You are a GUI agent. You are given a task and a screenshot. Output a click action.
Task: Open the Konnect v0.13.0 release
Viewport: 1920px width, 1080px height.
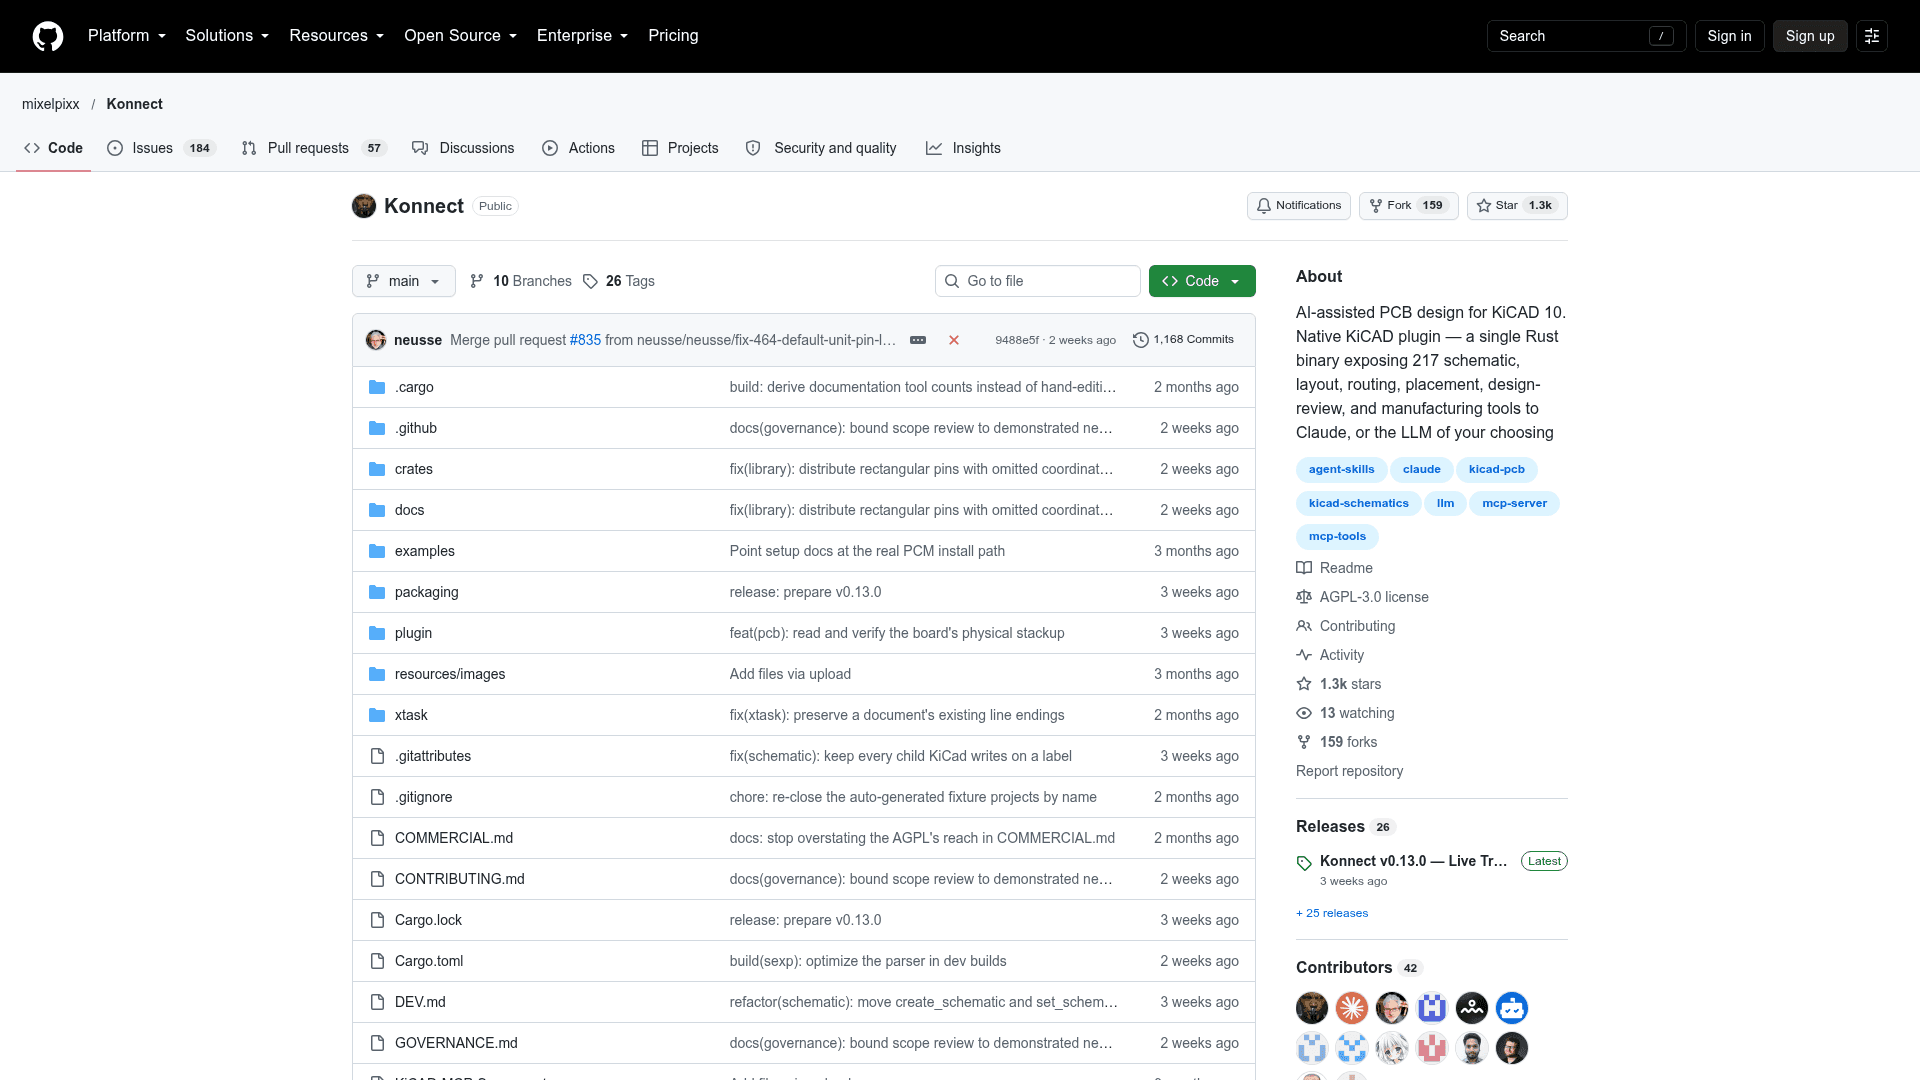coord(1413,861)
